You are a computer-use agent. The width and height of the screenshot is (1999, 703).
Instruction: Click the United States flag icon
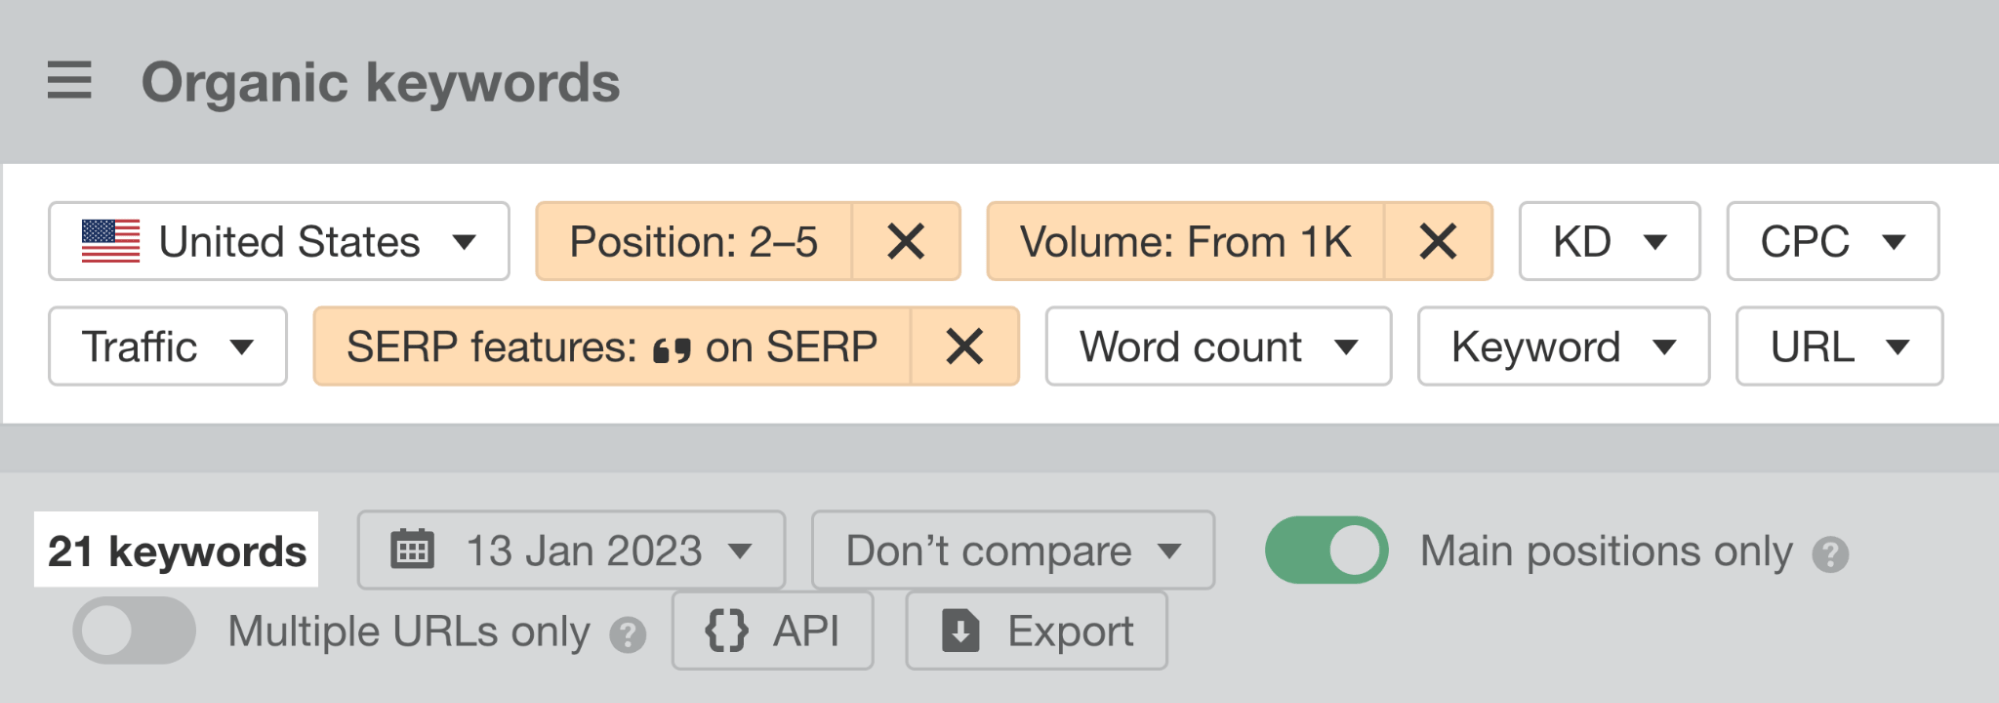coord(111,241)
